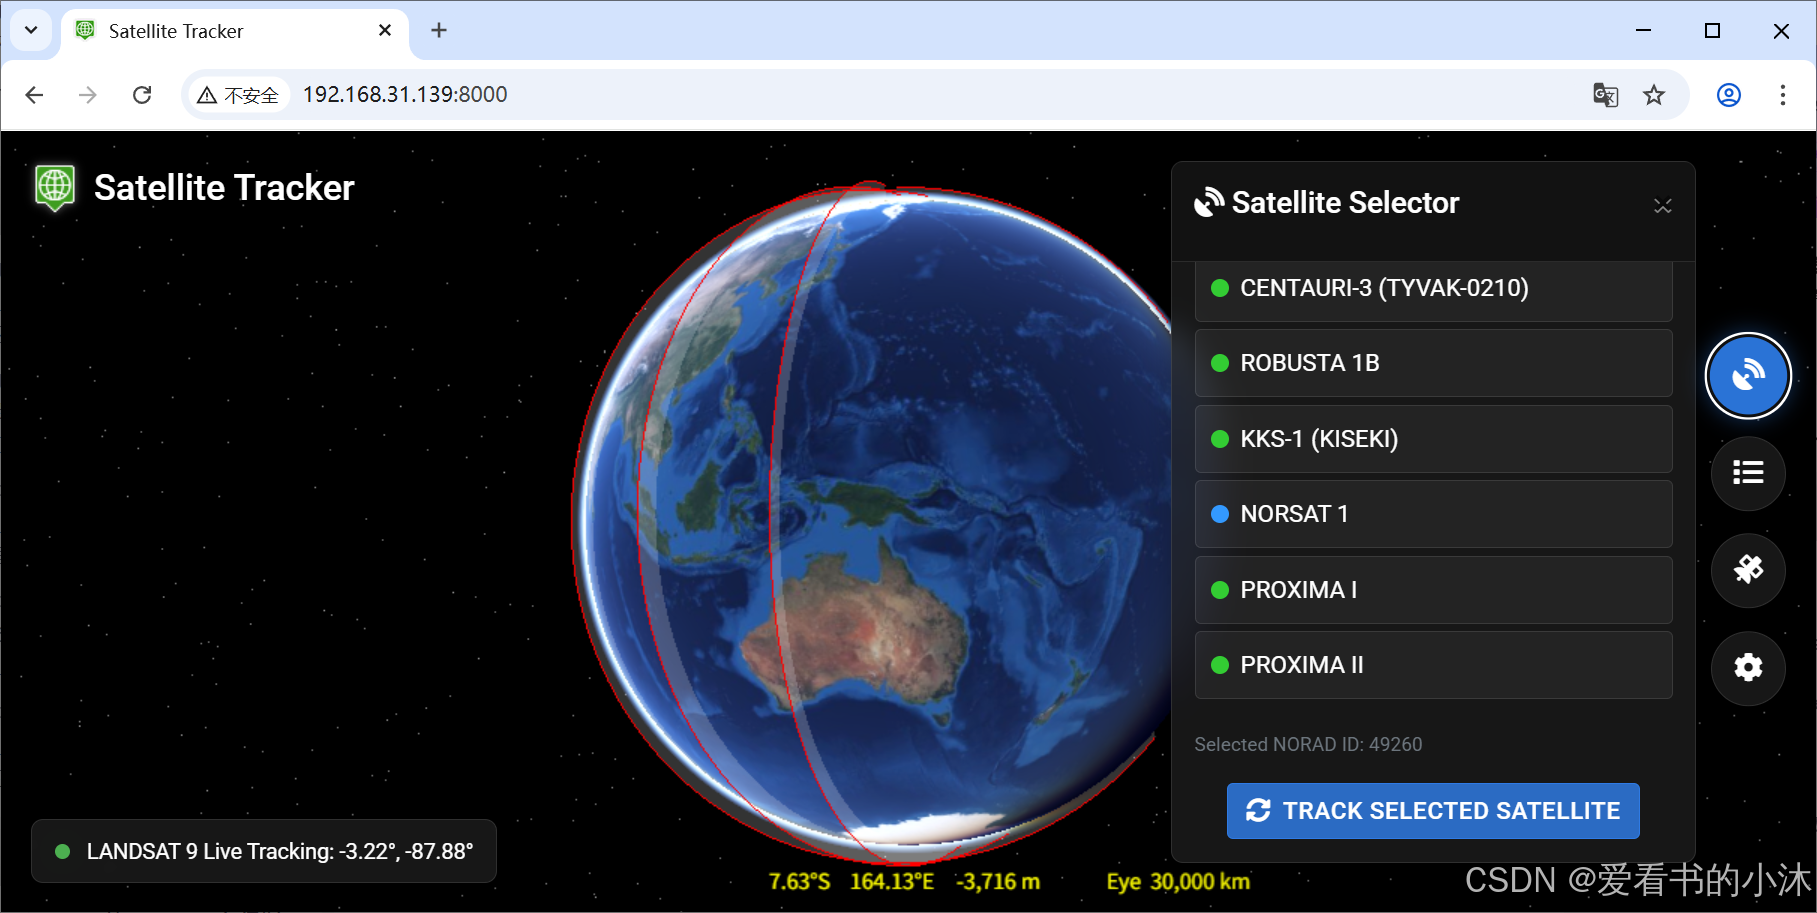Open a new browser tab
The width and height of the screenshot is (1817, 913).
(x=439, y=31)
